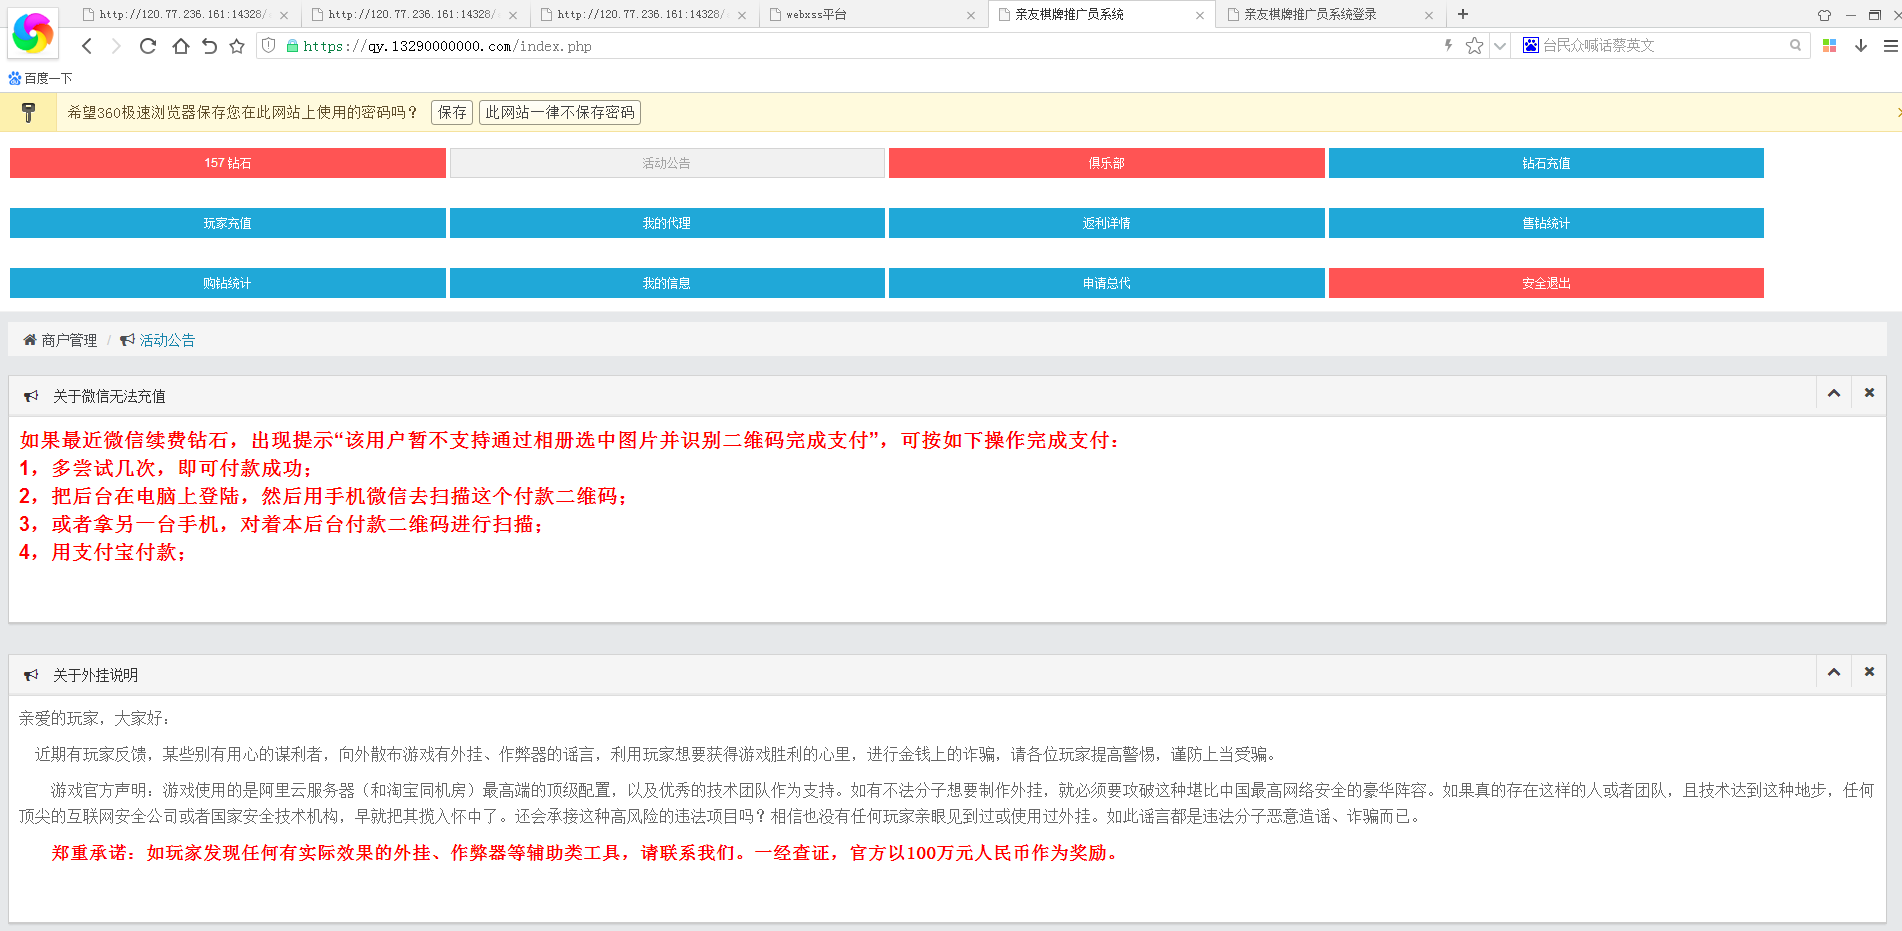The height and width of the screenshot is (931, 1902).
Task: Expand address bar favorites dropdown arrow
Action: tap(1500, 46)
